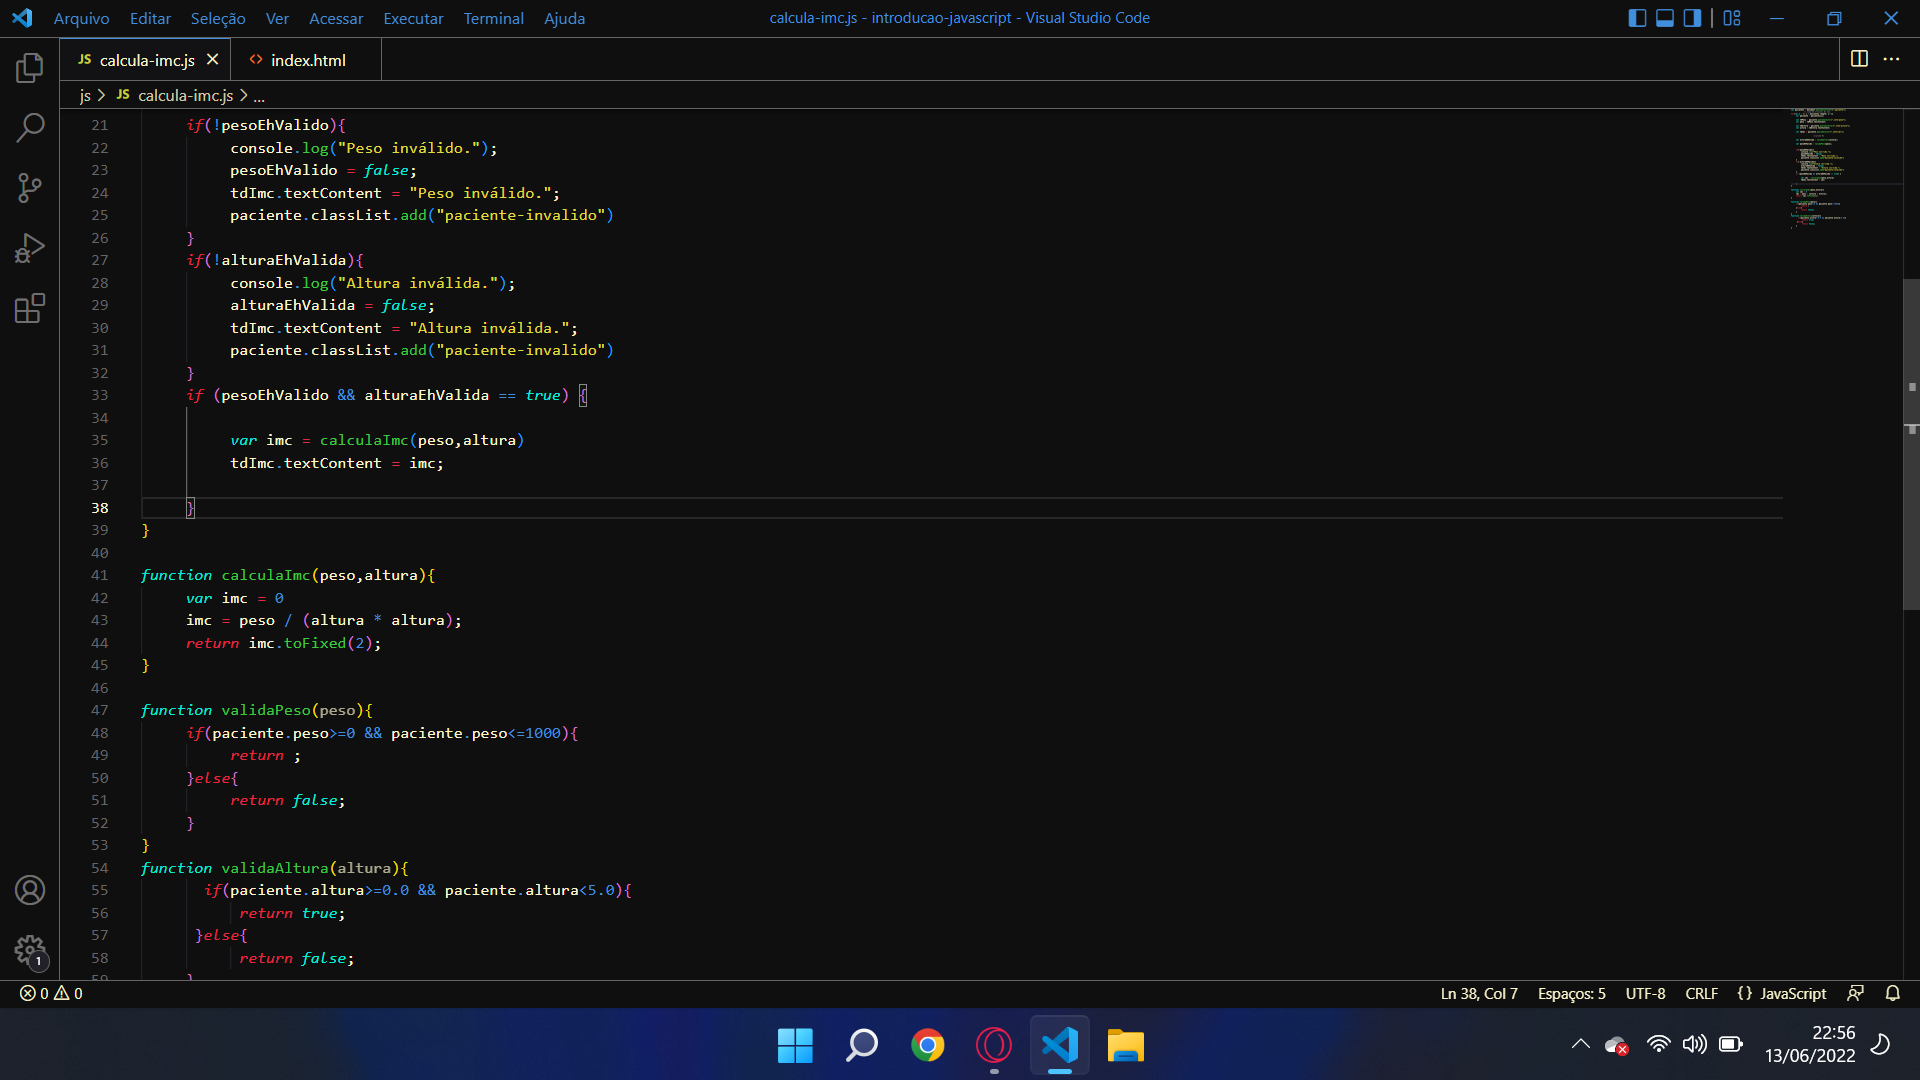
Task: Show hidden tray icons chevron
Action: pos(1580,1044)
